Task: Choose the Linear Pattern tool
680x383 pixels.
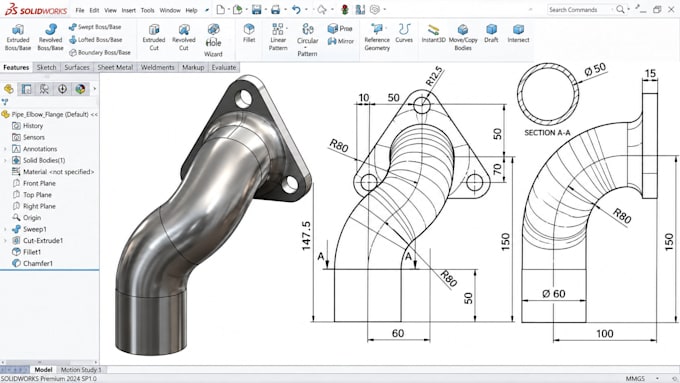Action: (278, 37)
